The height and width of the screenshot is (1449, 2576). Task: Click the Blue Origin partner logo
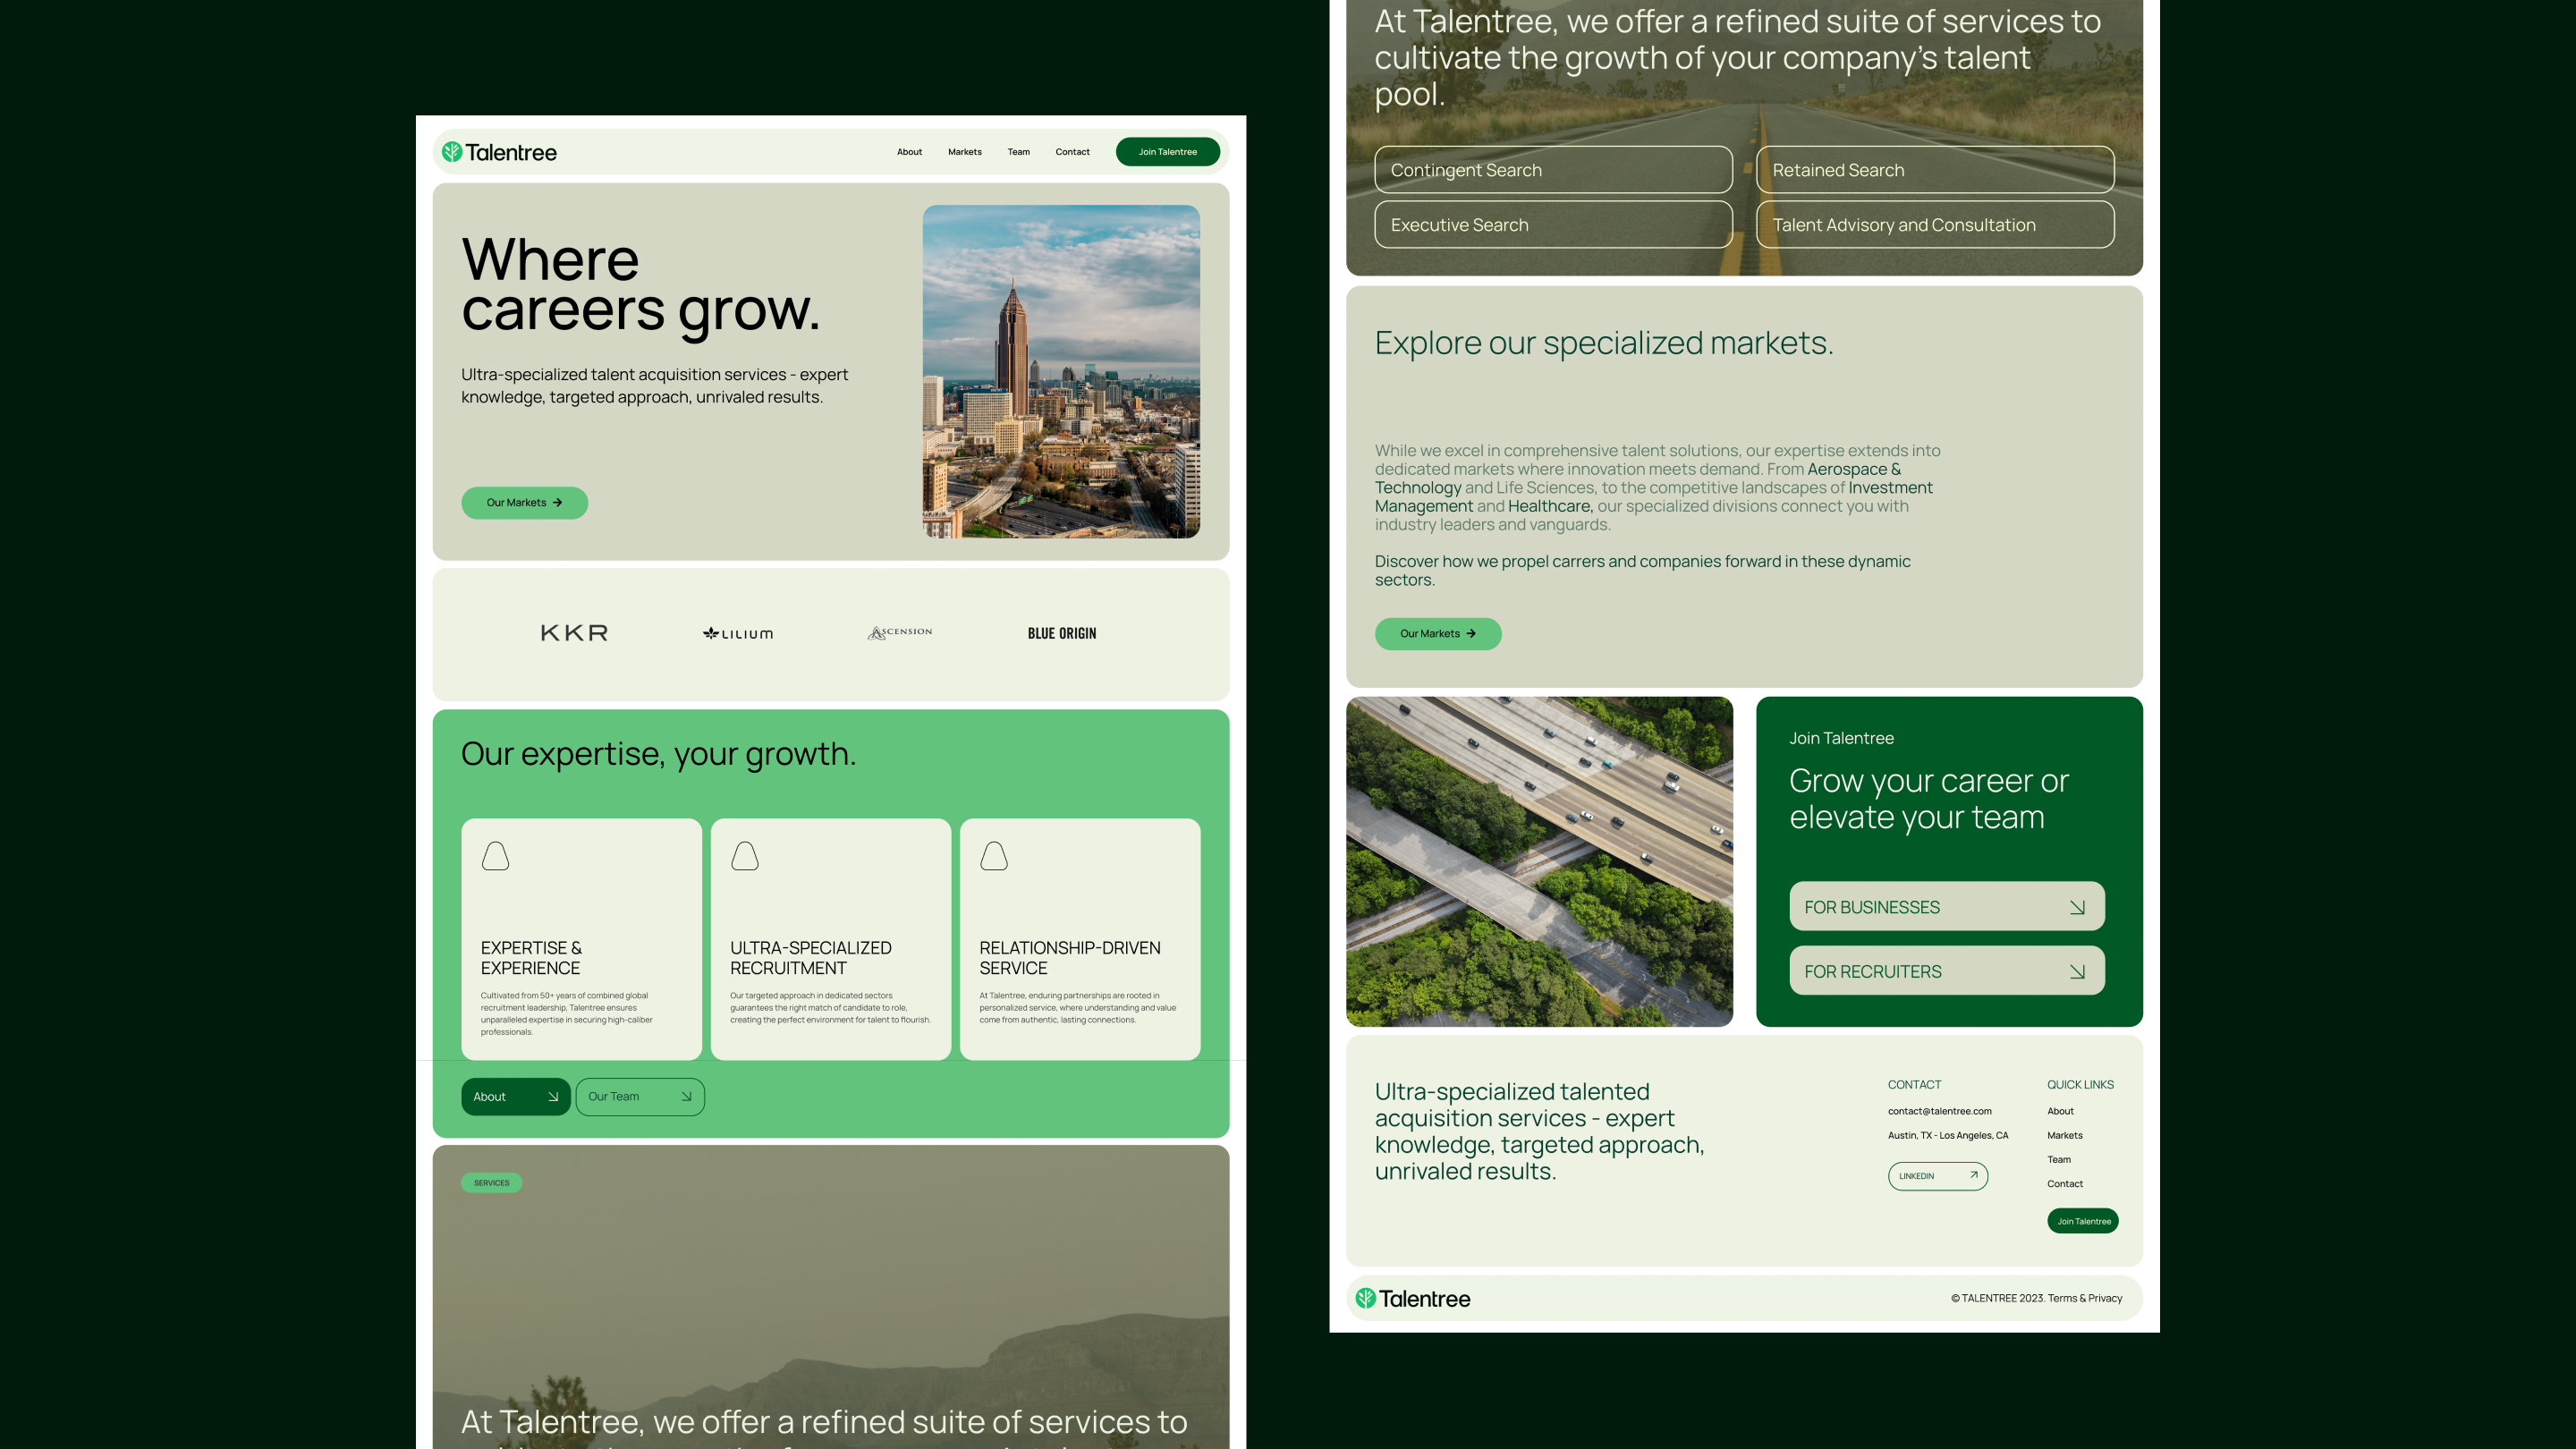click(1061, 633)
